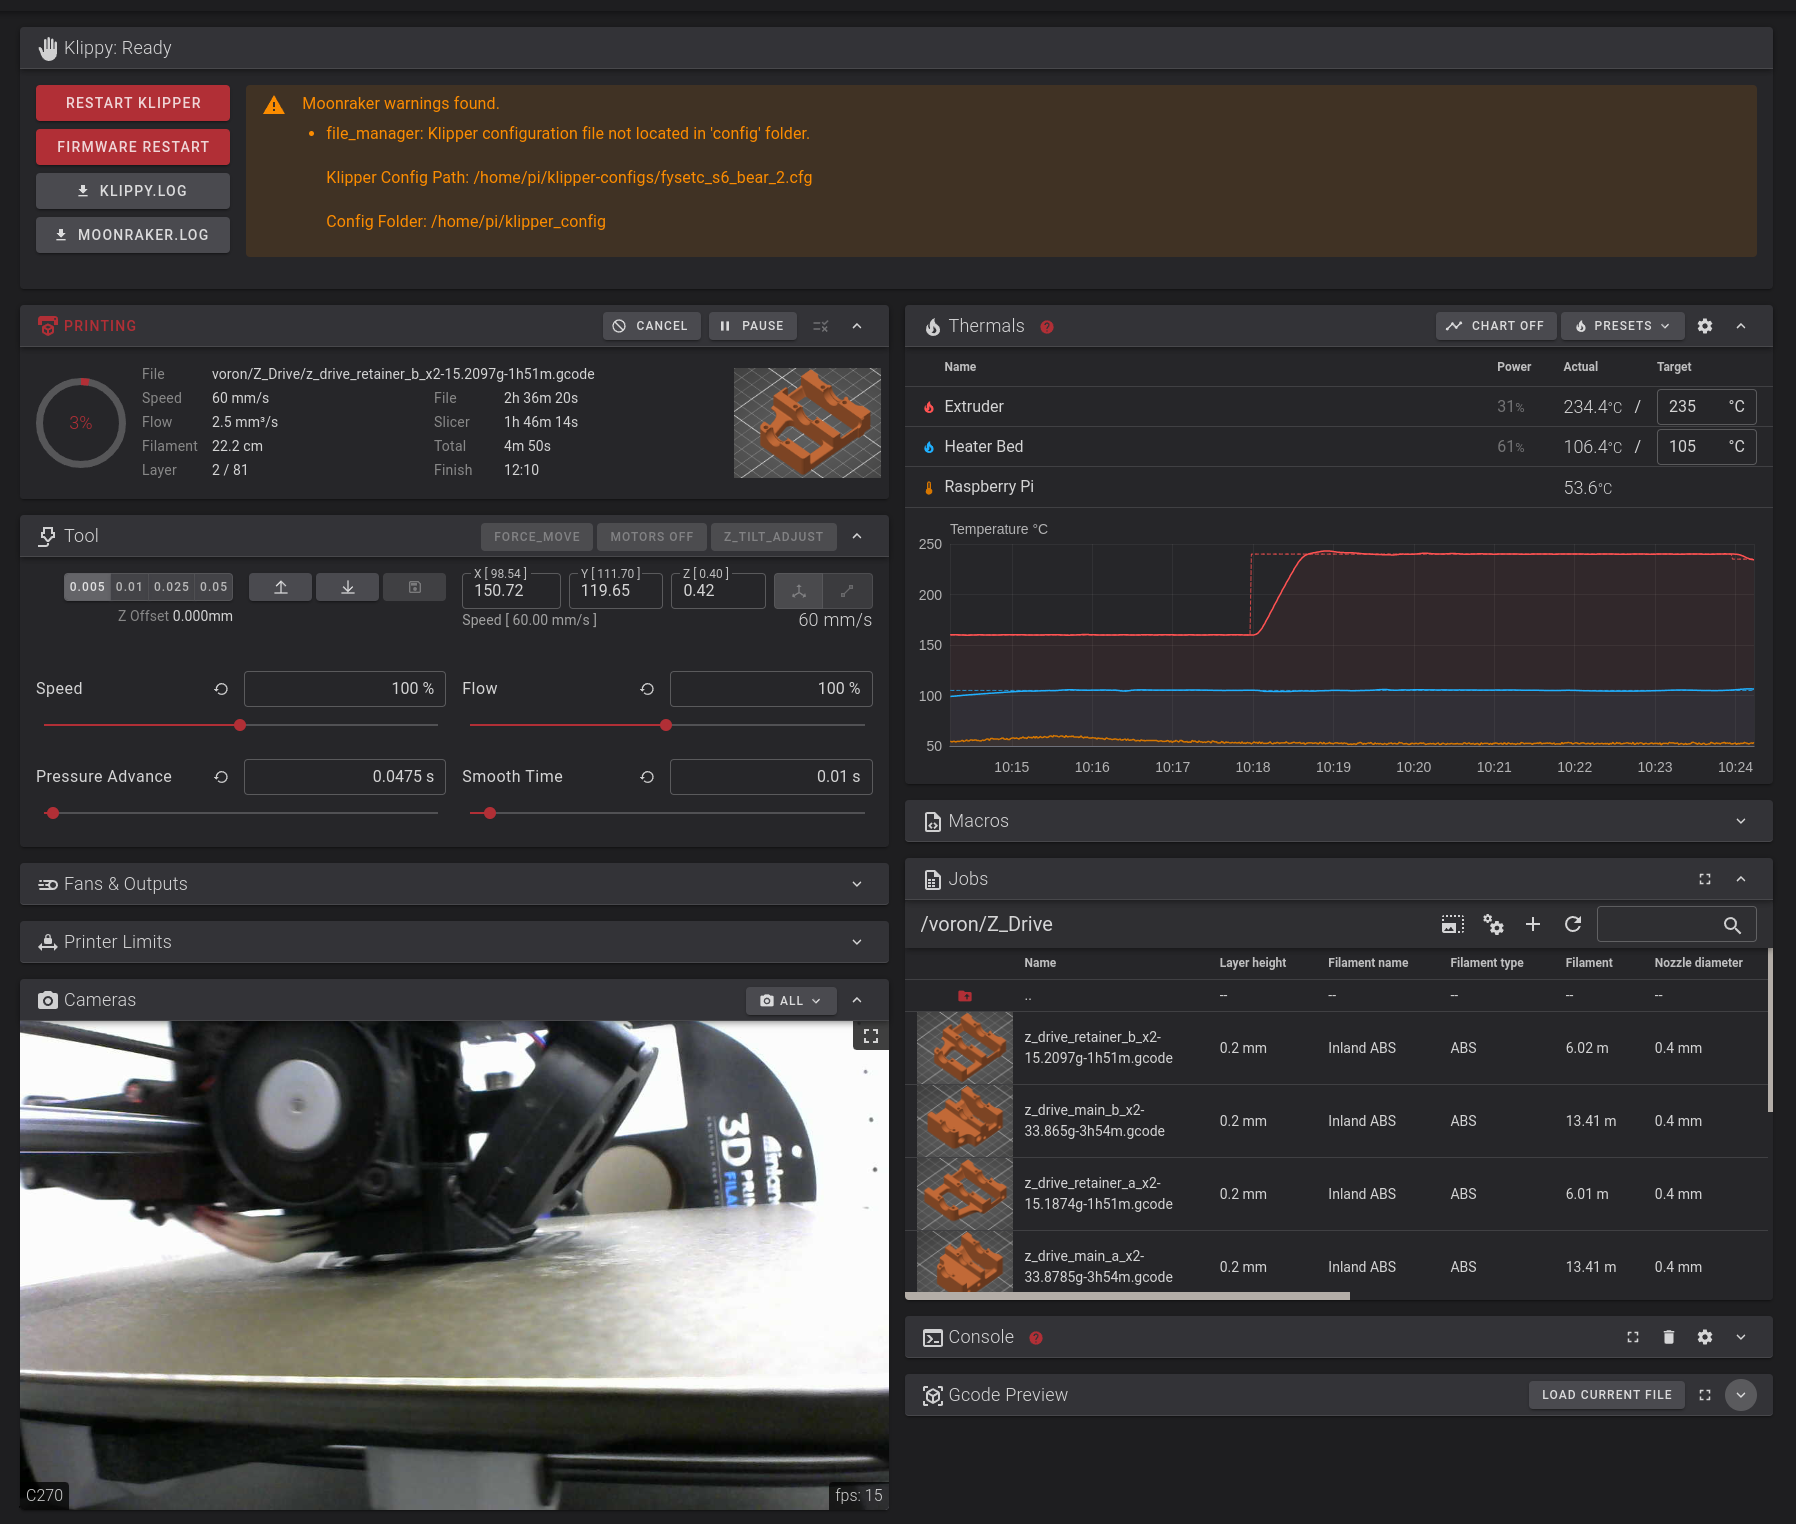Click the raise Z-offset arrow icon
This screenshot has width=1796, height=1524.
pyautogui.click(x=280, y=587)
